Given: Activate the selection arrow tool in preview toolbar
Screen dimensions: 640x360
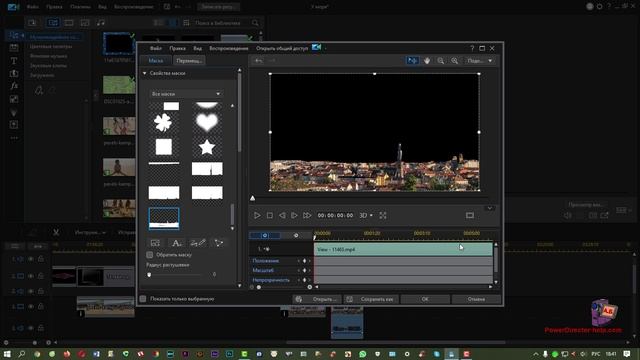Looking at the screenshot, I should (x=412, y=60).
